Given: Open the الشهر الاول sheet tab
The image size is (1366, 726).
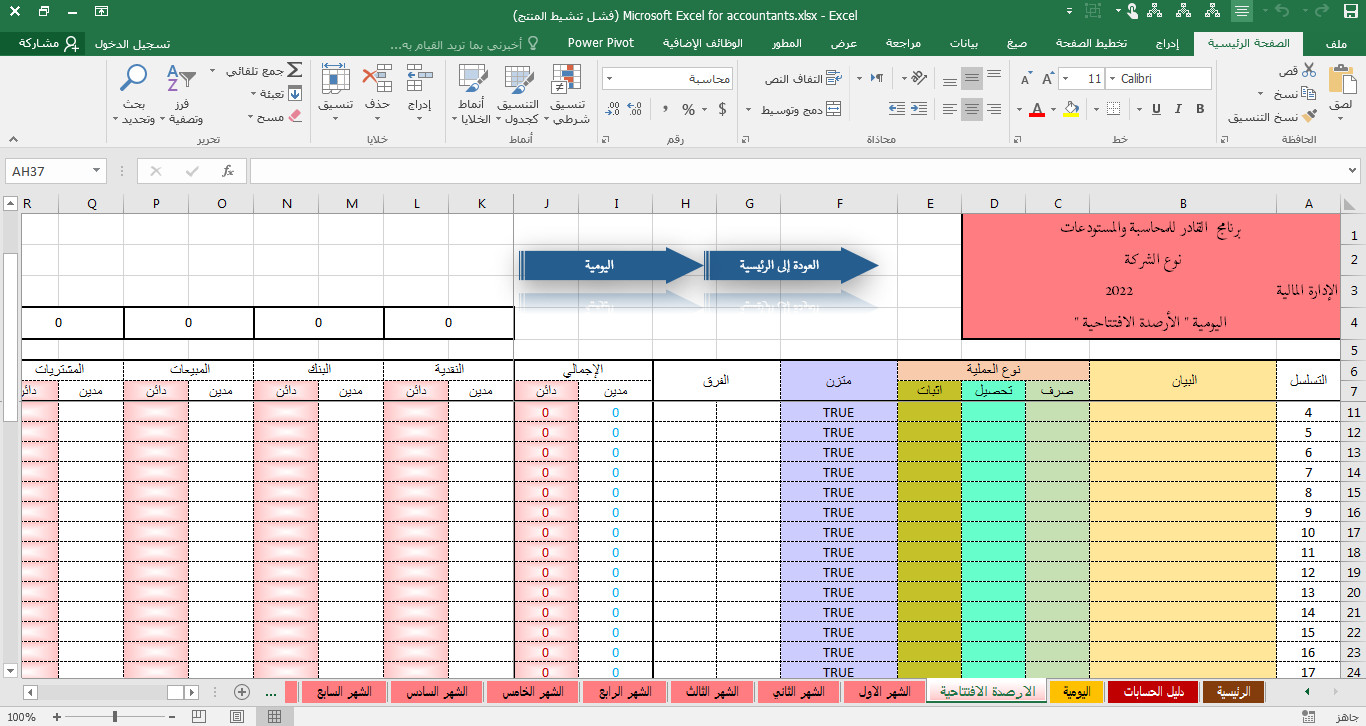Looking at the screenshot, I should 884,690.
